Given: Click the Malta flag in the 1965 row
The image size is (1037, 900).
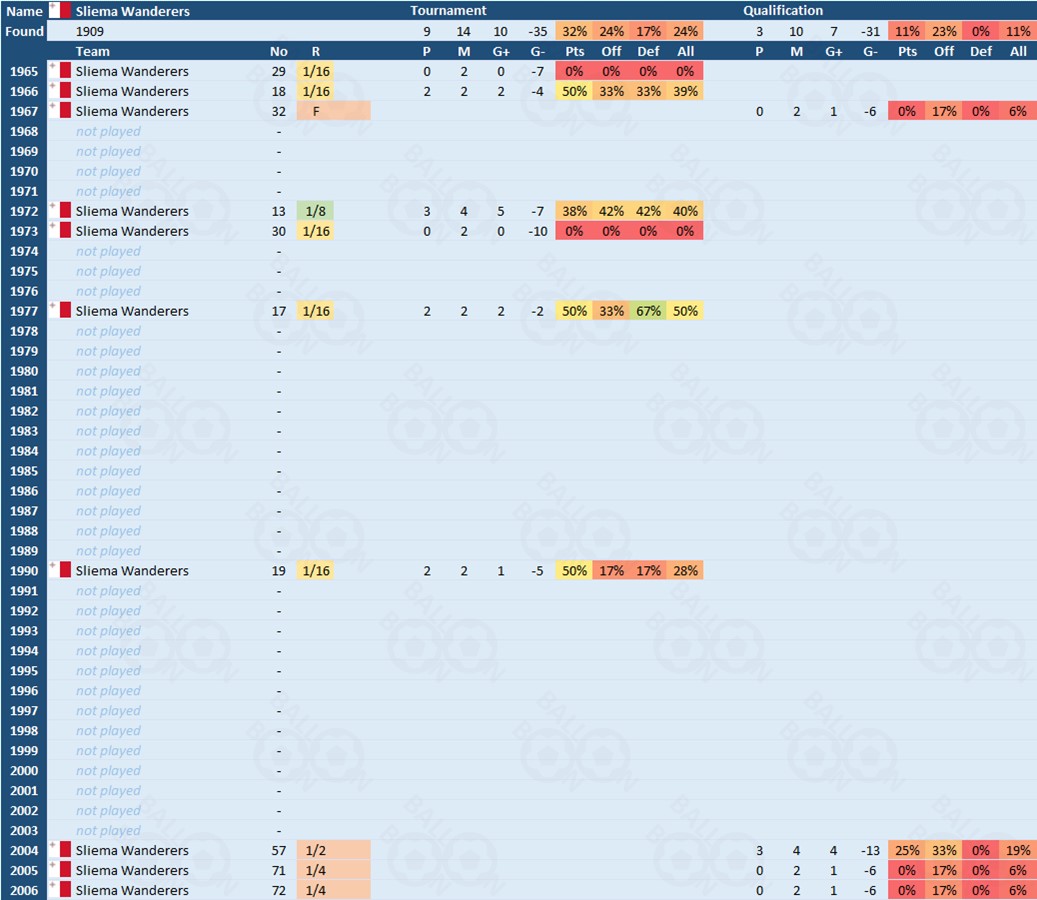Looking at the screenshot, I should (60, 71).
